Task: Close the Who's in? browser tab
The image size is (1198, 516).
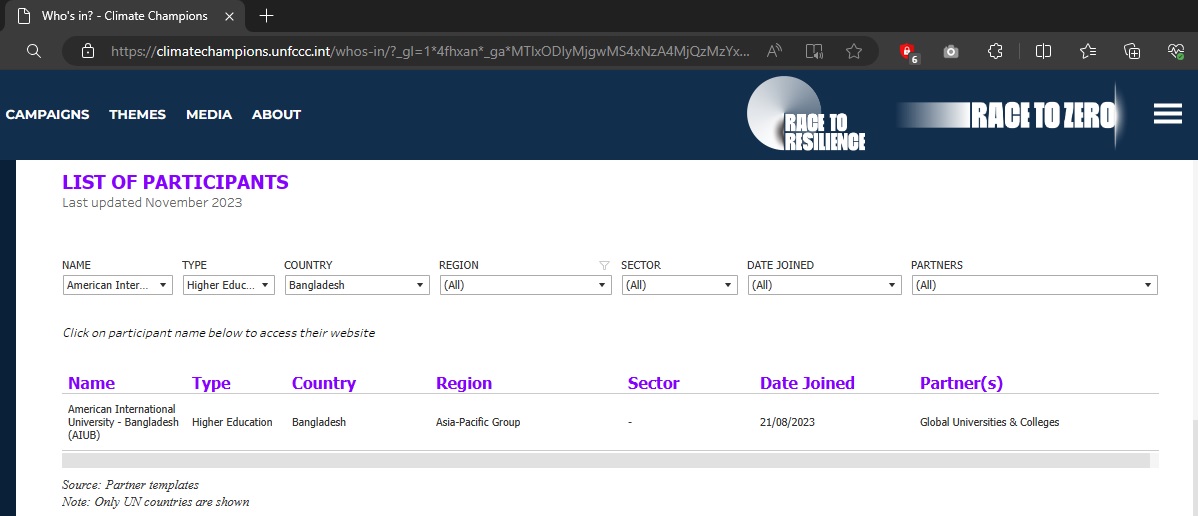Action: click(229, 16)
